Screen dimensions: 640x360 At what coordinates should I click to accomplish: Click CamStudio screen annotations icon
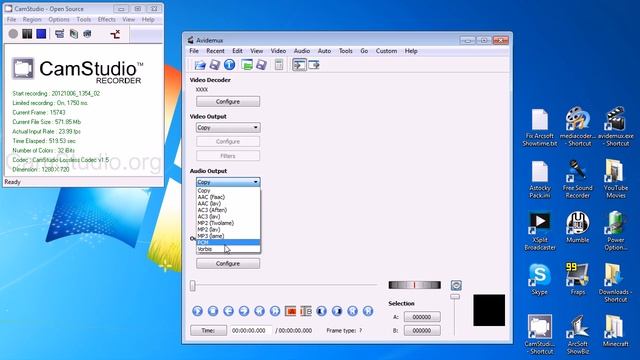pyautogui.click(x=87, y=34)
